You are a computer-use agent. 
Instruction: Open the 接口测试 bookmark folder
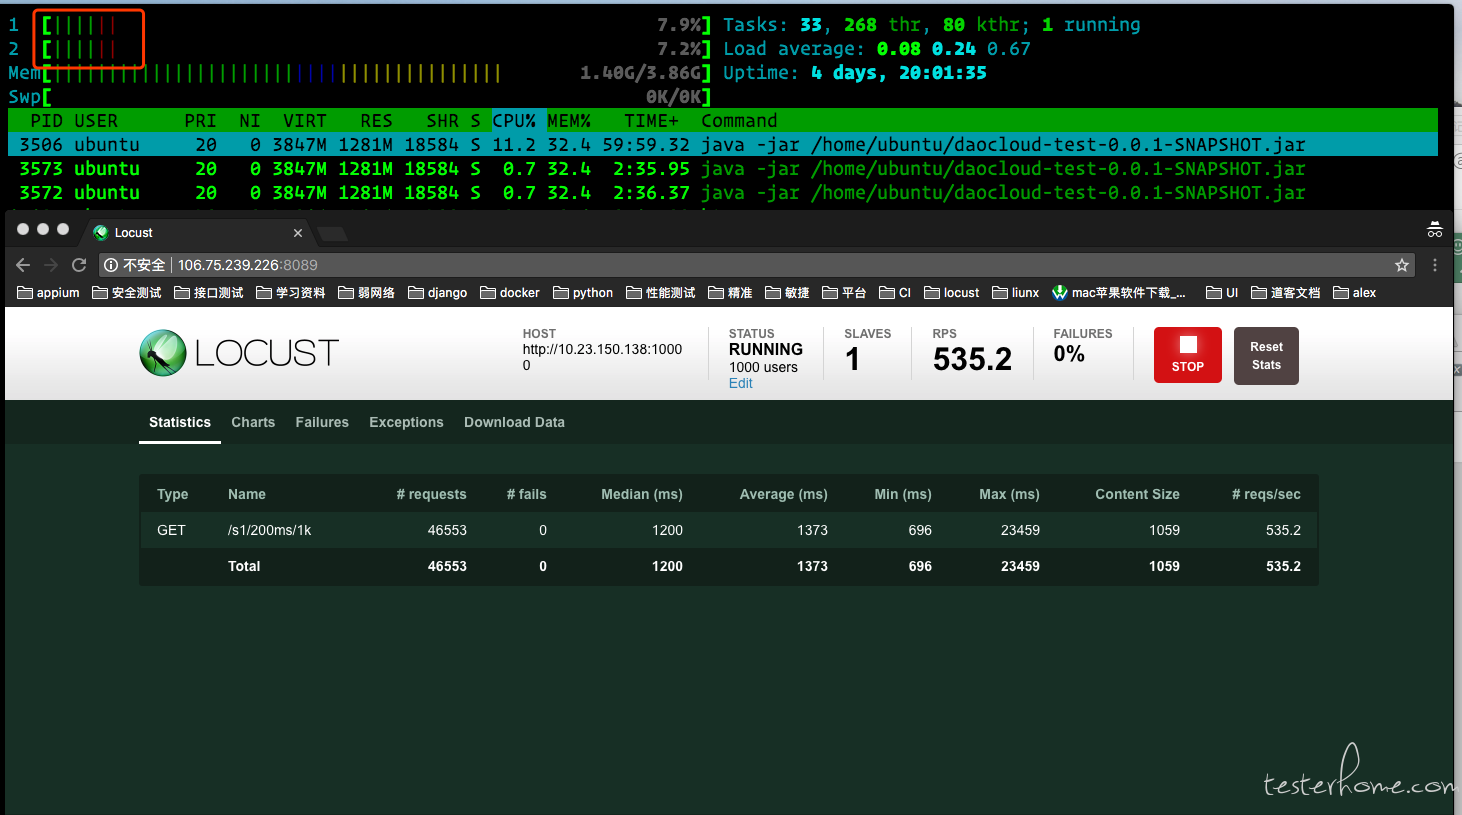[x=209, y=293]
